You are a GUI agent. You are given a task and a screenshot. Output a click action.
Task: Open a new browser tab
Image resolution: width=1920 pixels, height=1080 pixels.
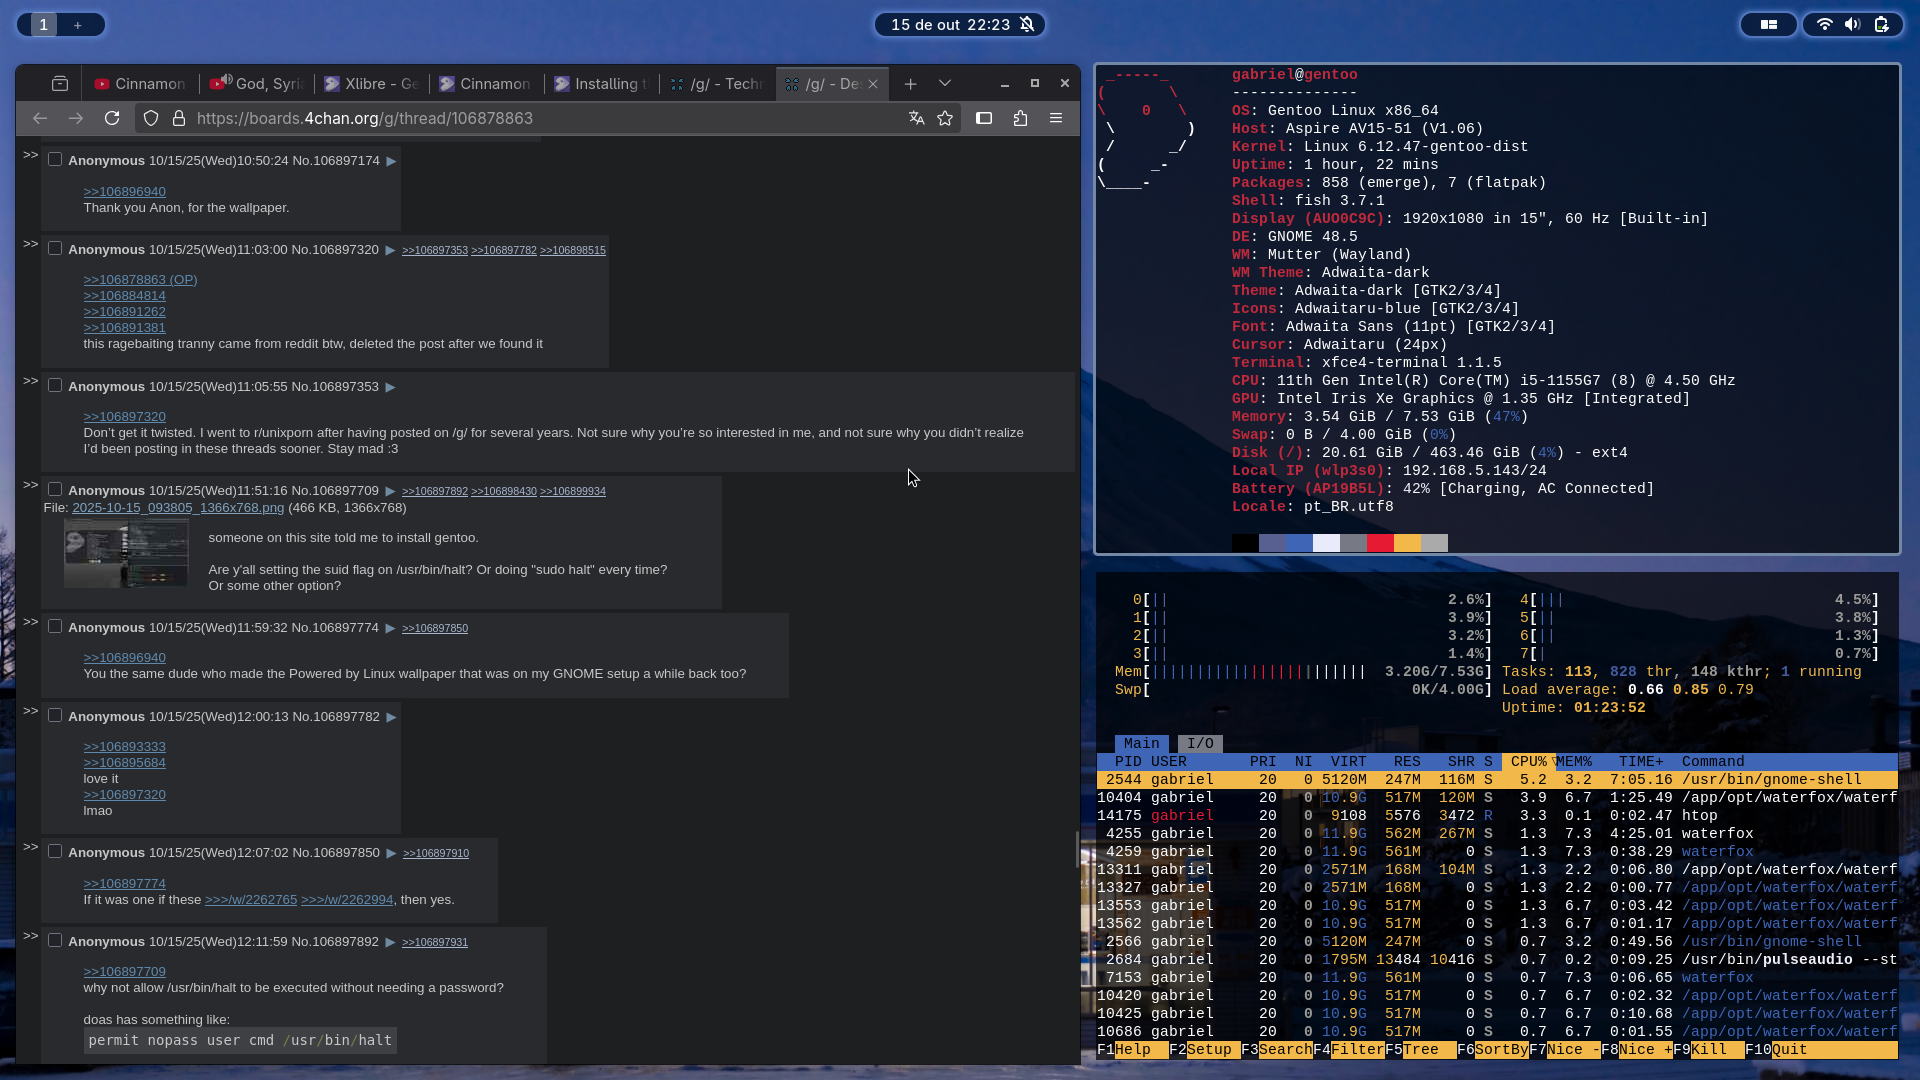910,84
